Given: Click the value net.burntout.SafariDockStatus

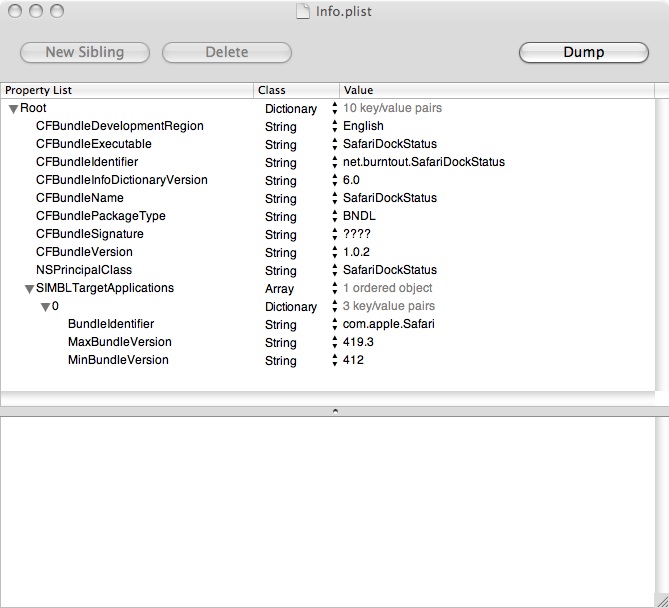Looking at the screenshot, I should tap(424, 162).
